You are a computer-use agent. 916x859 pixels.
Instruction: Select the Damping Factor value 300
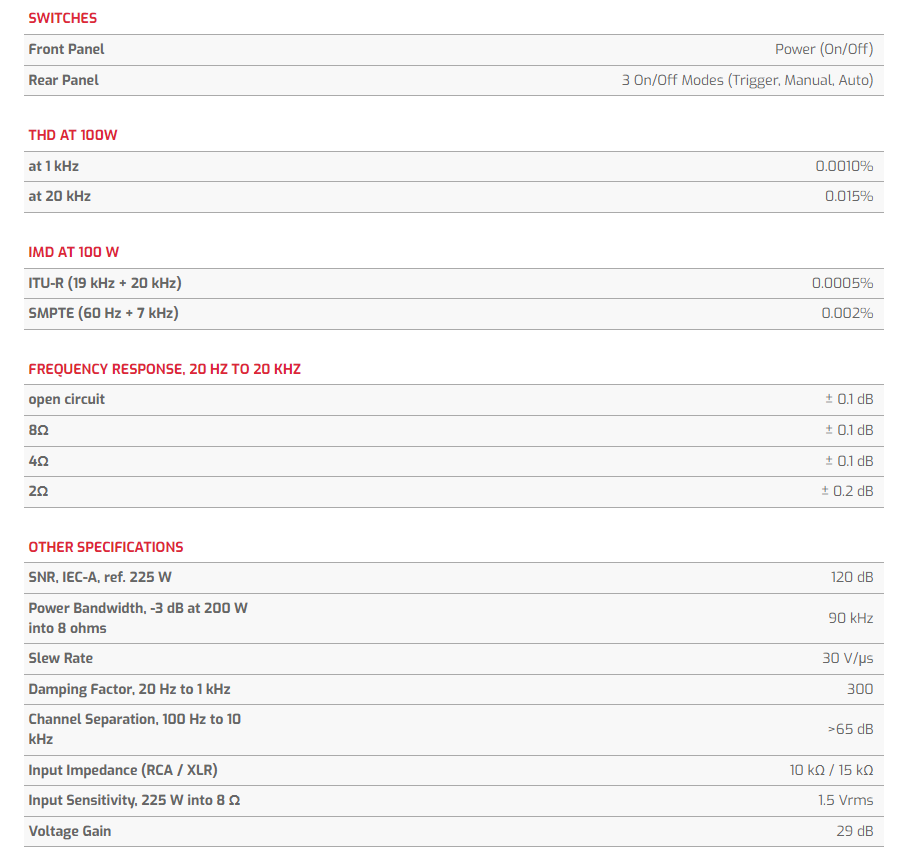pyautogui.click(x=859, y=689)
